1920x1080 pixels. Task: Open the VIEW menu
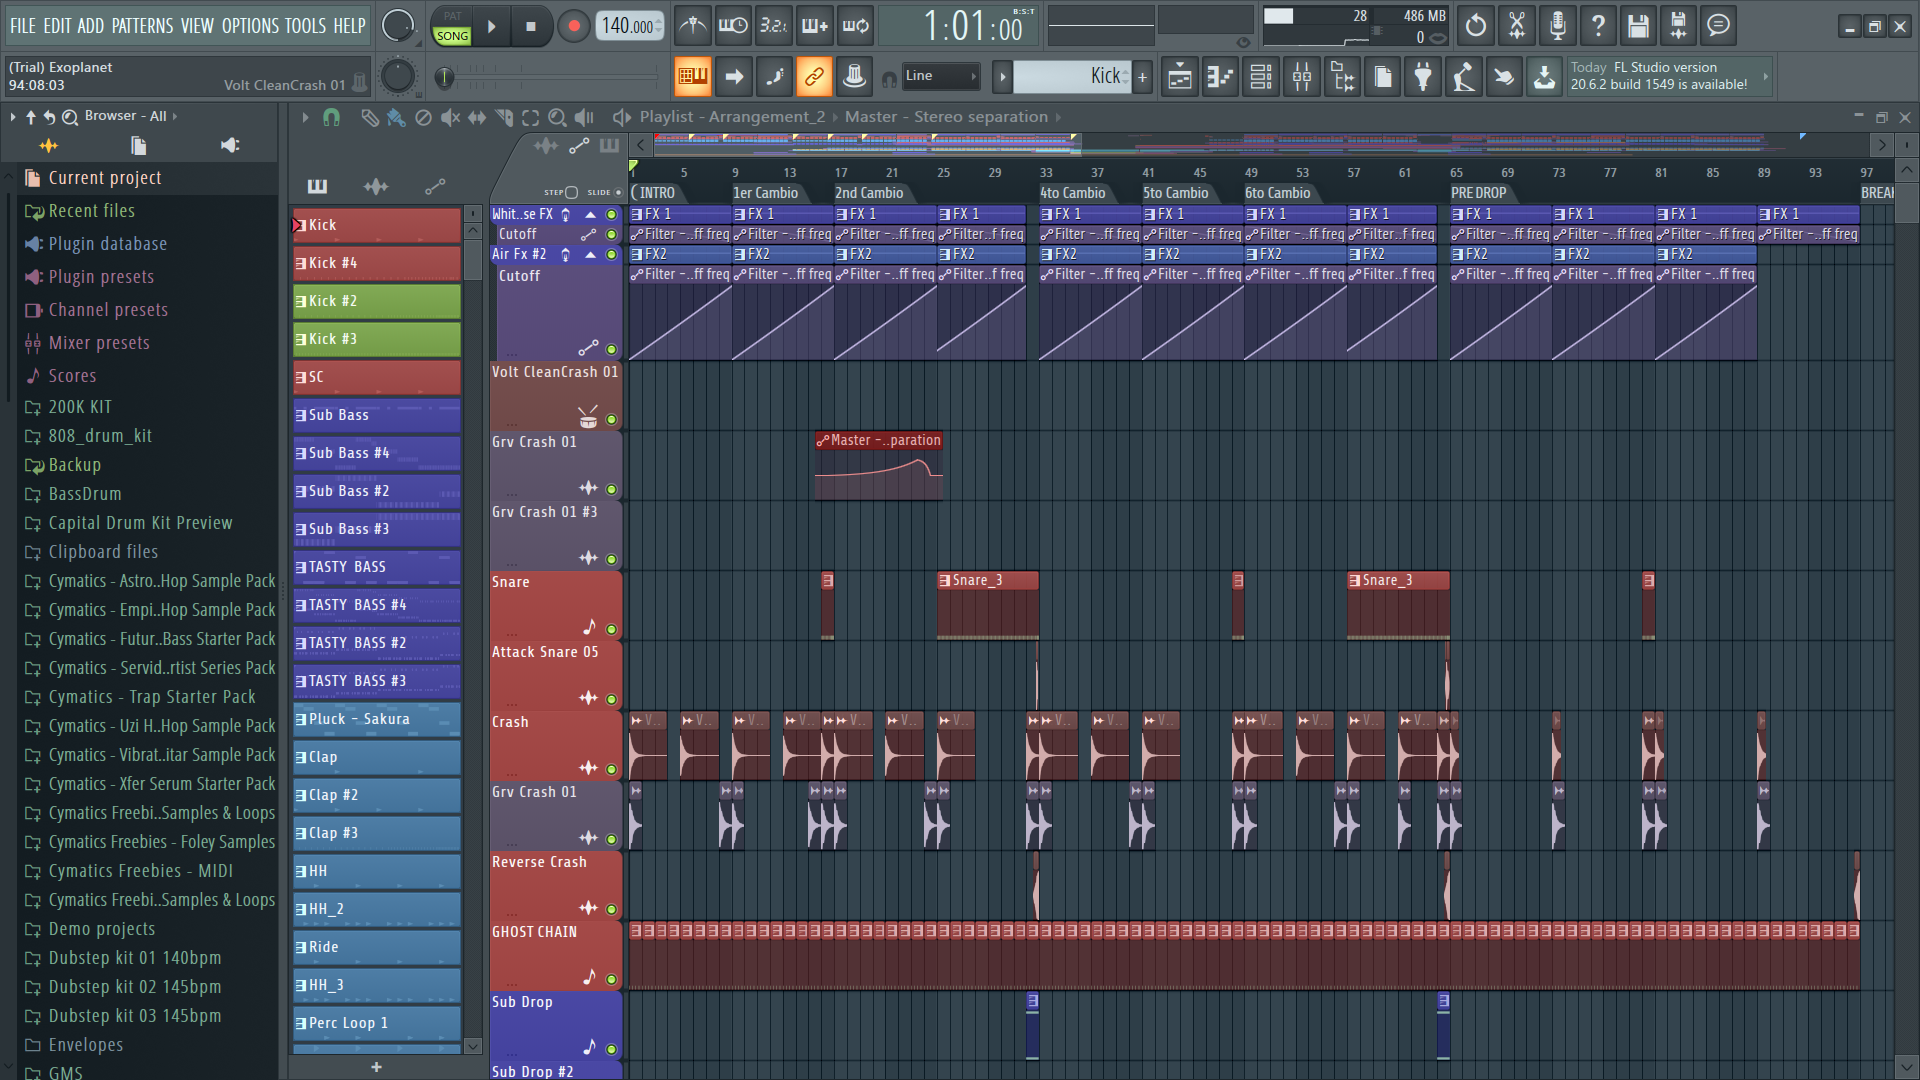tap(197, 26)
